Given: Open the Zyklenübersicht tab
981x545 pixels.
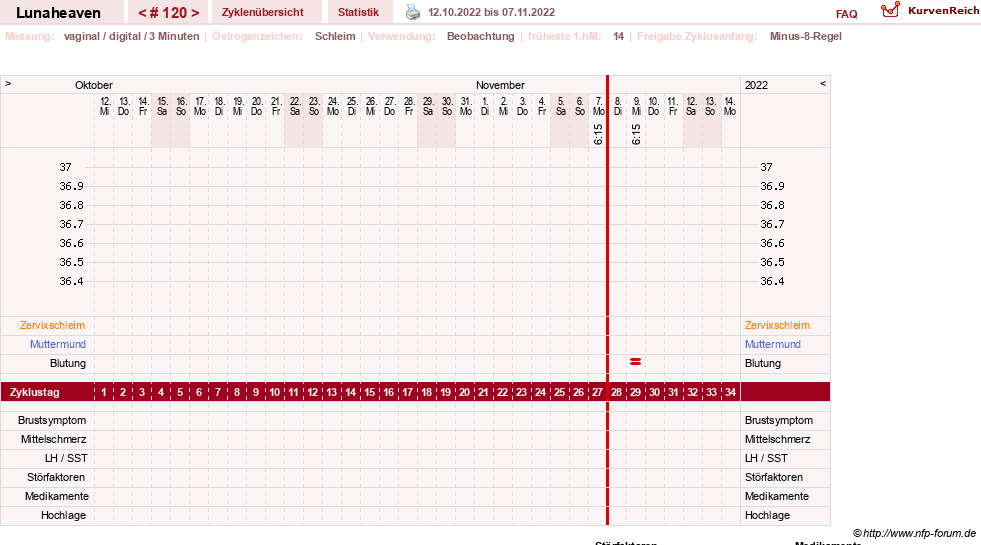Looking at the screenshot, I should (263, 12).
